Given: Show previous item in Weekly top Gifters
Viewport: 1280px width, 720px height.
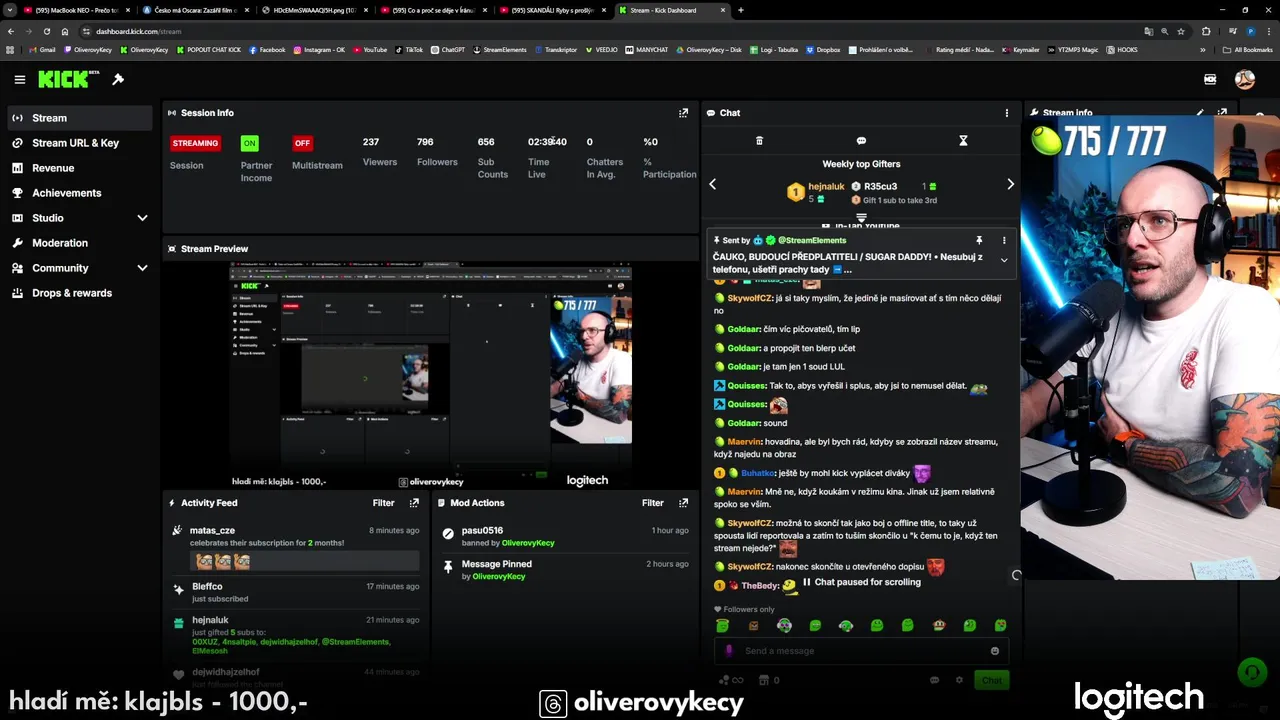Looking at the screenshot, I should 713,184.
